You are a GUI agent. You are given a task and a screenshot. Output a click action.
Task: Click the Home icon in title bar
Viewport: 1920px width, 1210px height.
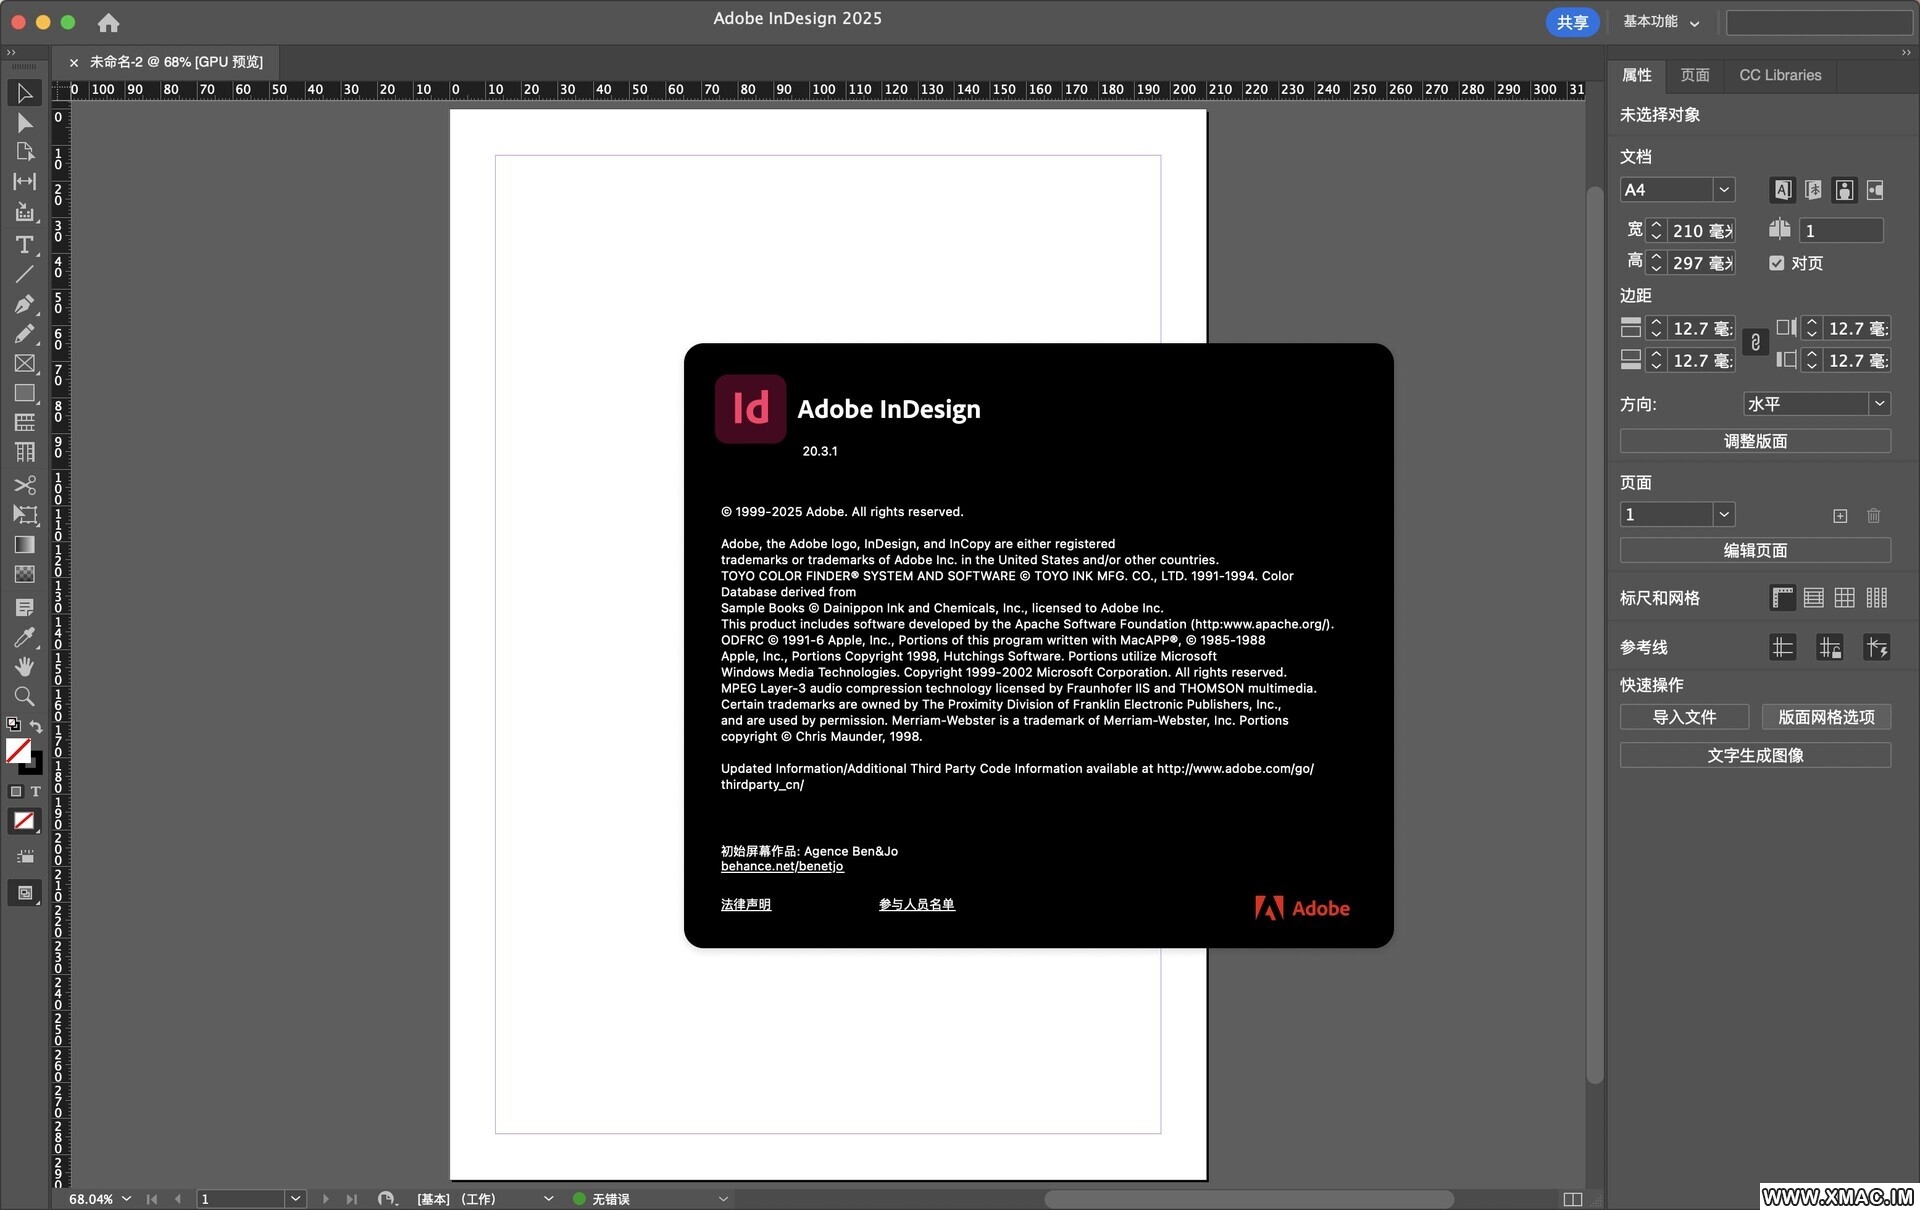(108, 22)
